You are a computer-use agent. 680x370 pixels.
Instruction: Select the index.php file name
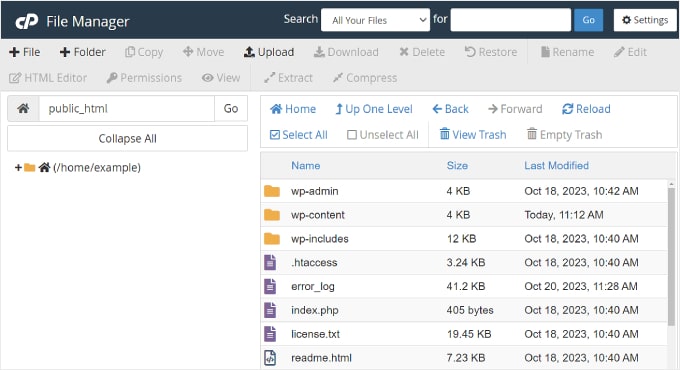pyautogui.click(x=314, y=310)
